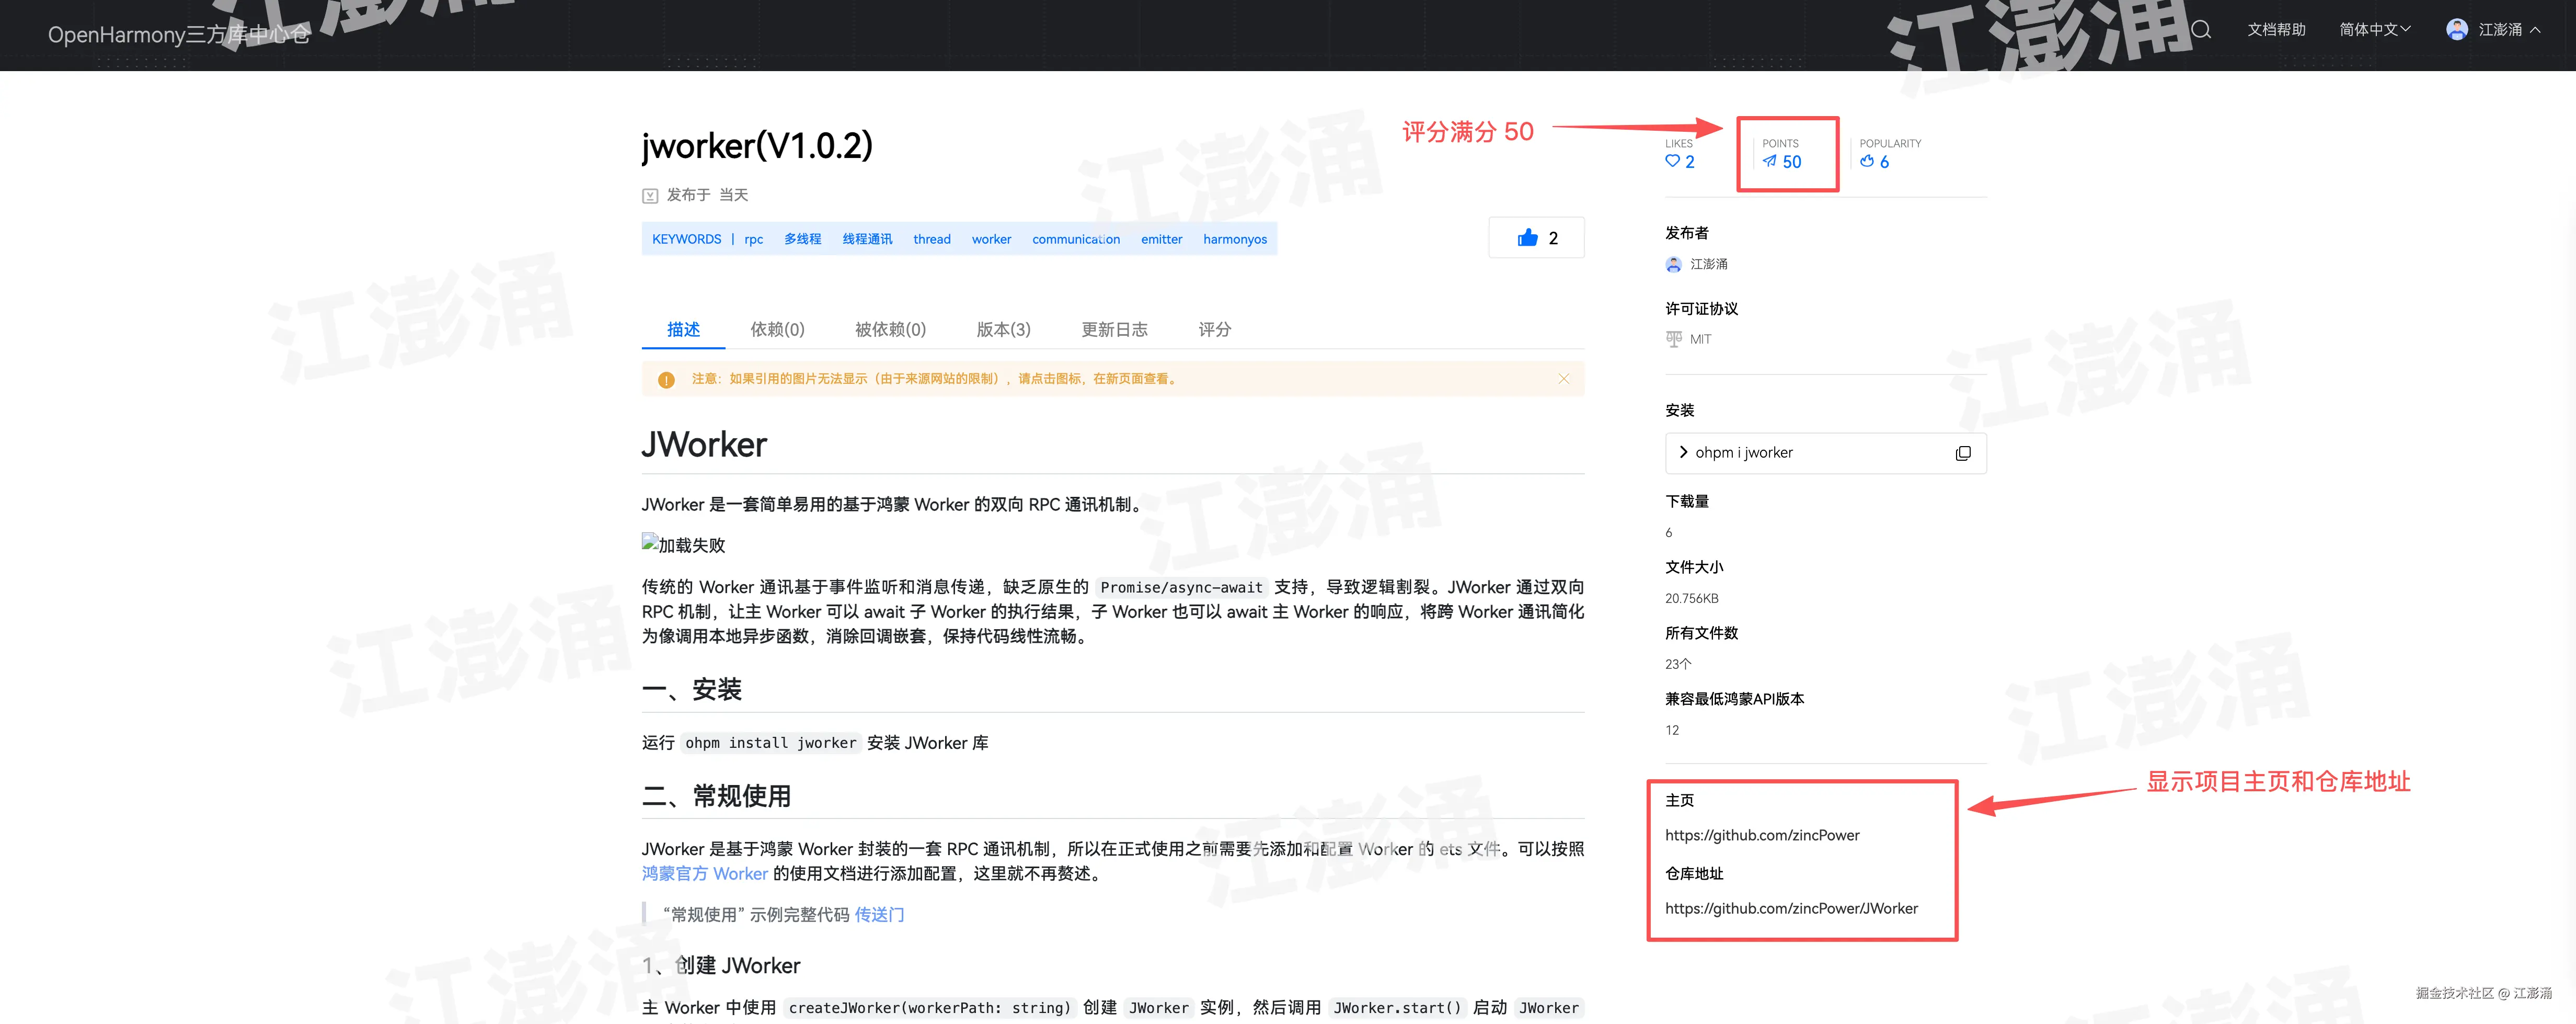Switch to the 依赖(0) tab
The width and height of the screenshot is (2576, 1024).
[777, 329]
